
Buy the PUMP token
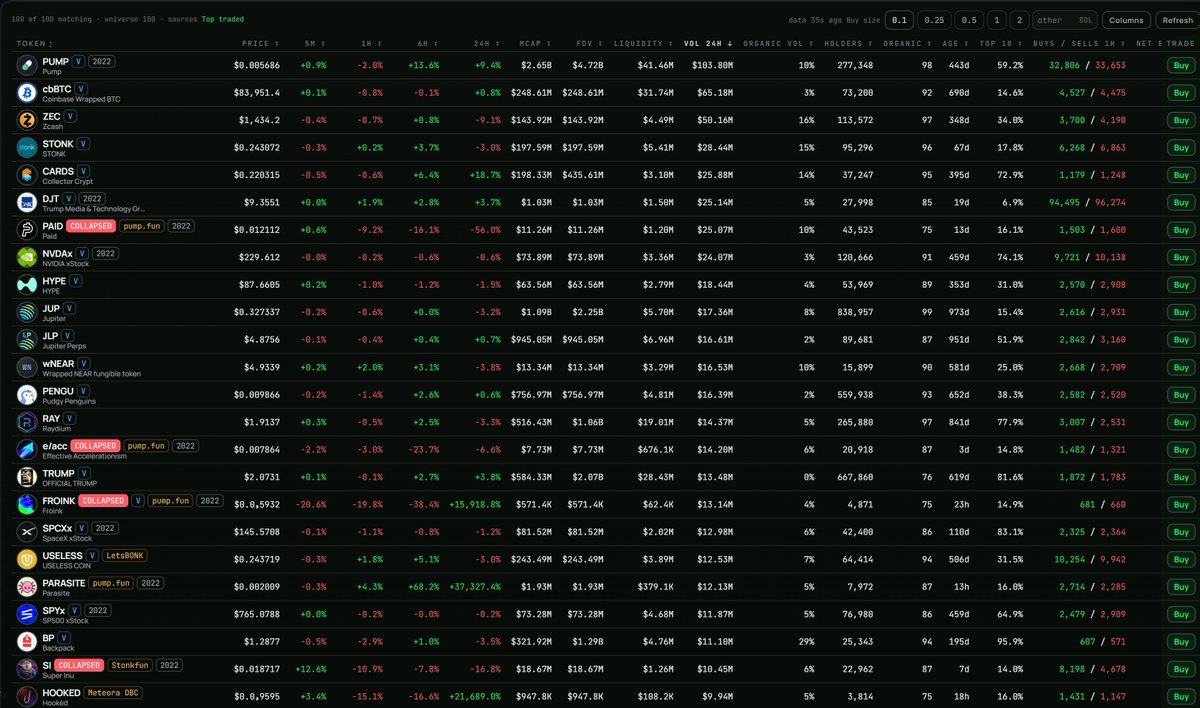point(1181,65)
